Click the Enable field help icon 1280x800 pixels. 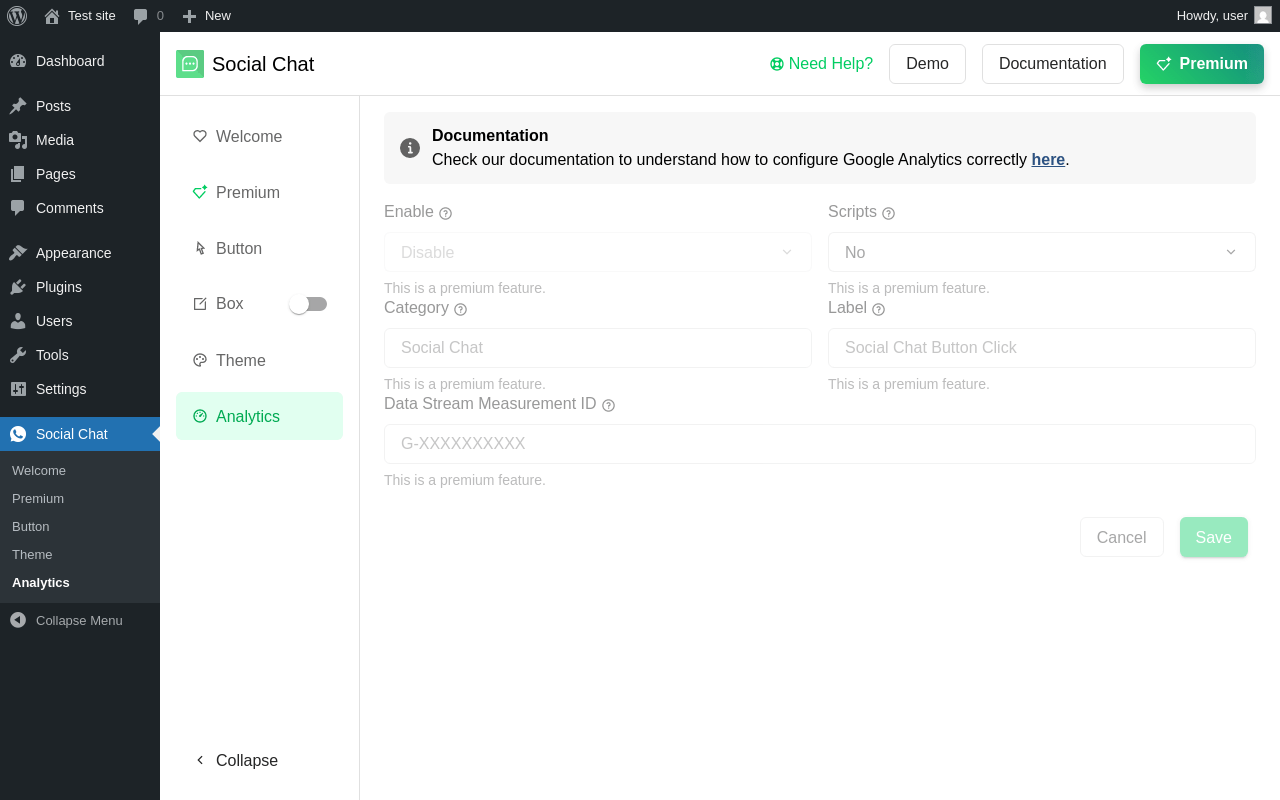tap(446, 213)
